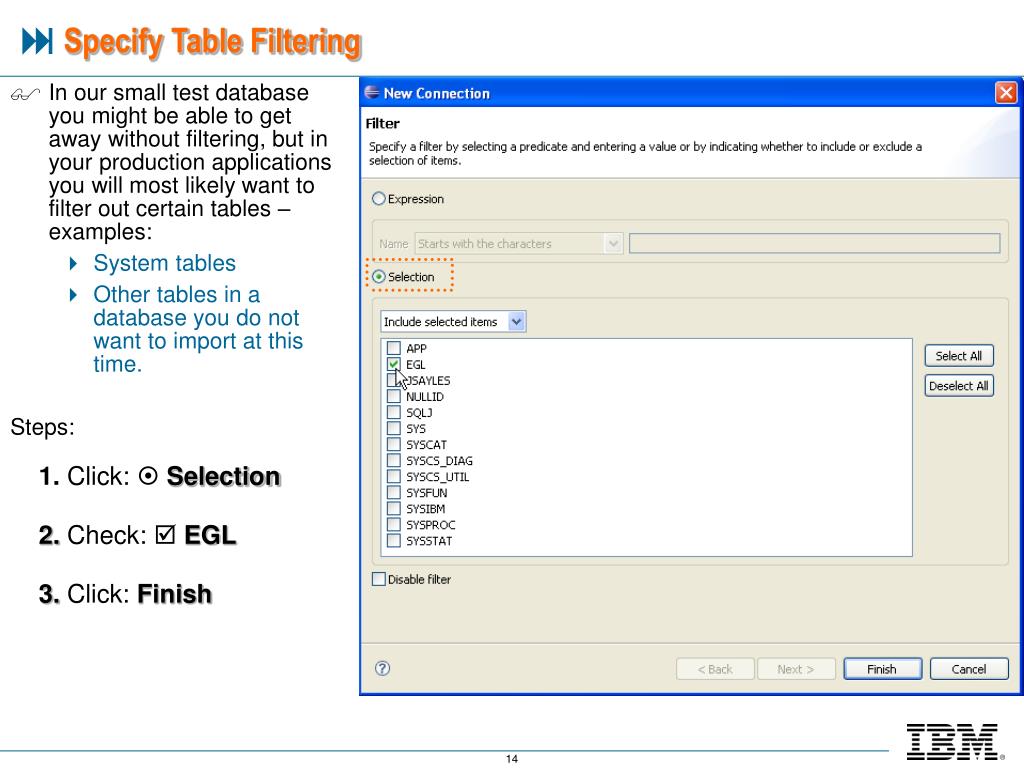Open the Include selected items dropdown
Viewport: 1024px width, 768px height.
[516, 322]
